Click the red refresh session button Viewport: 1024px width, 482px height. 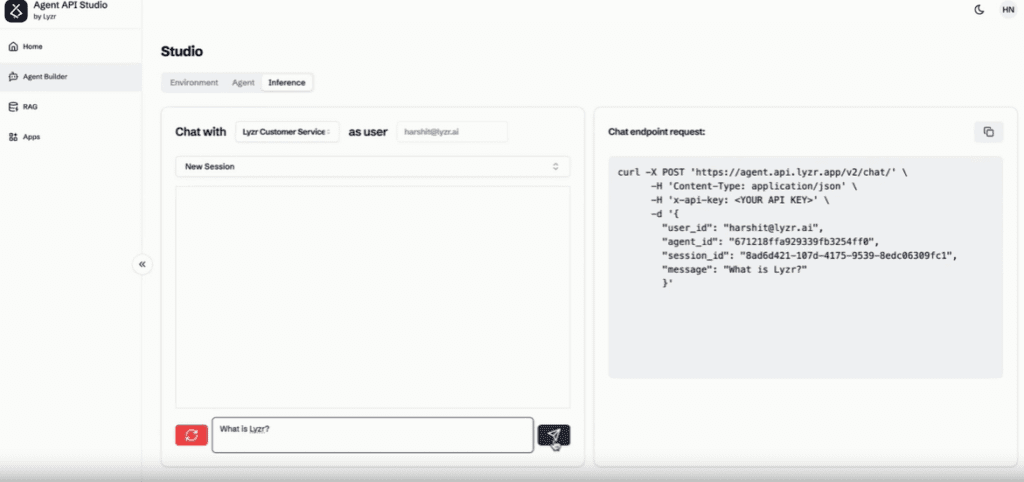tap(191, 435)
